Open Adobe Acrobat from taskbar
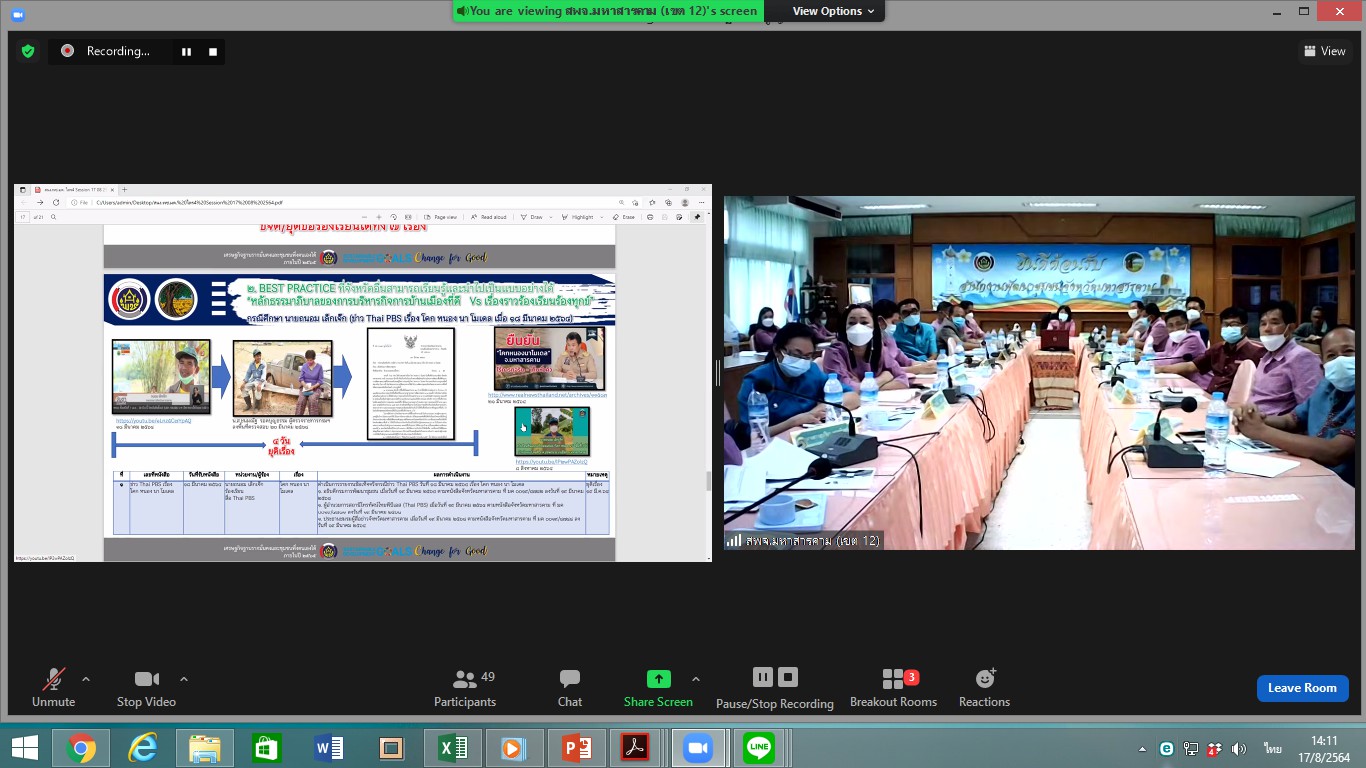The height and width of the screenshot is (768, 1366). [x=636, y=748]
